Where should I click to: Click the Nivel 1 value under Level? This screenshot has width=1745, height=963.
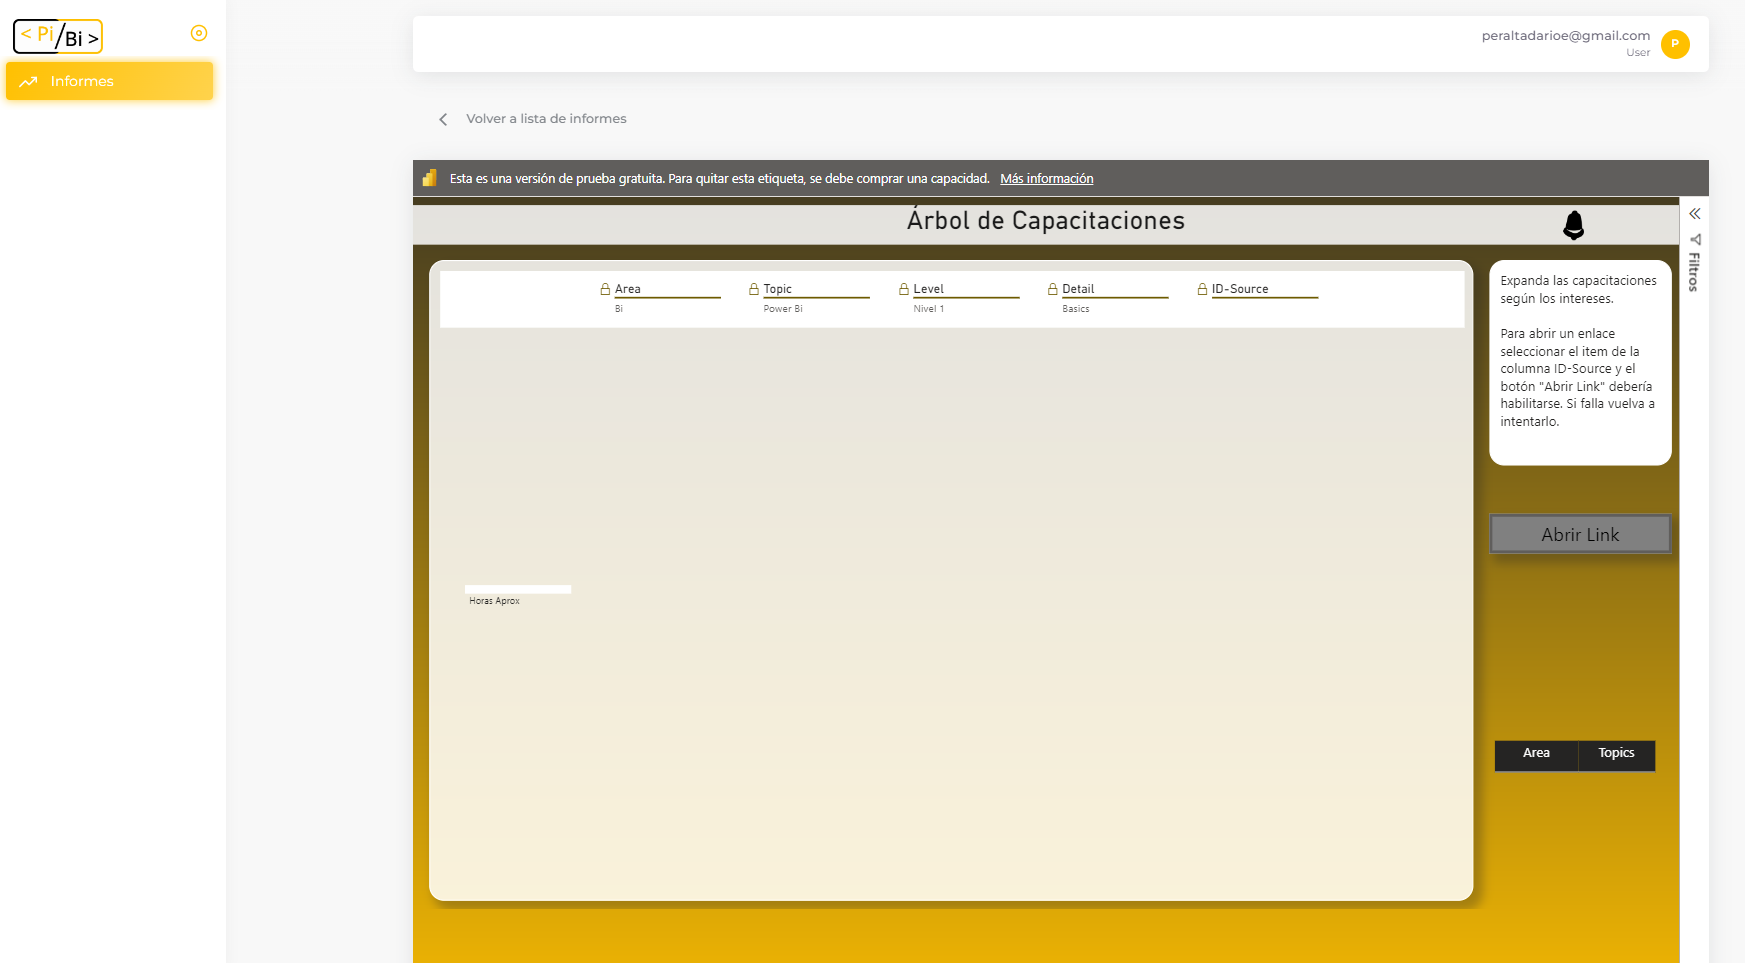[928, 309]
